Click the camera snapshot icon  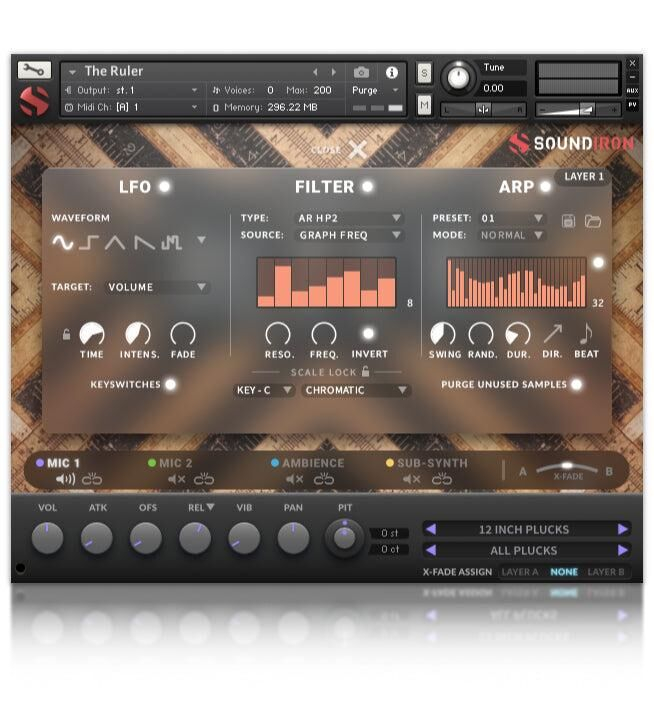tap(361, 72)
